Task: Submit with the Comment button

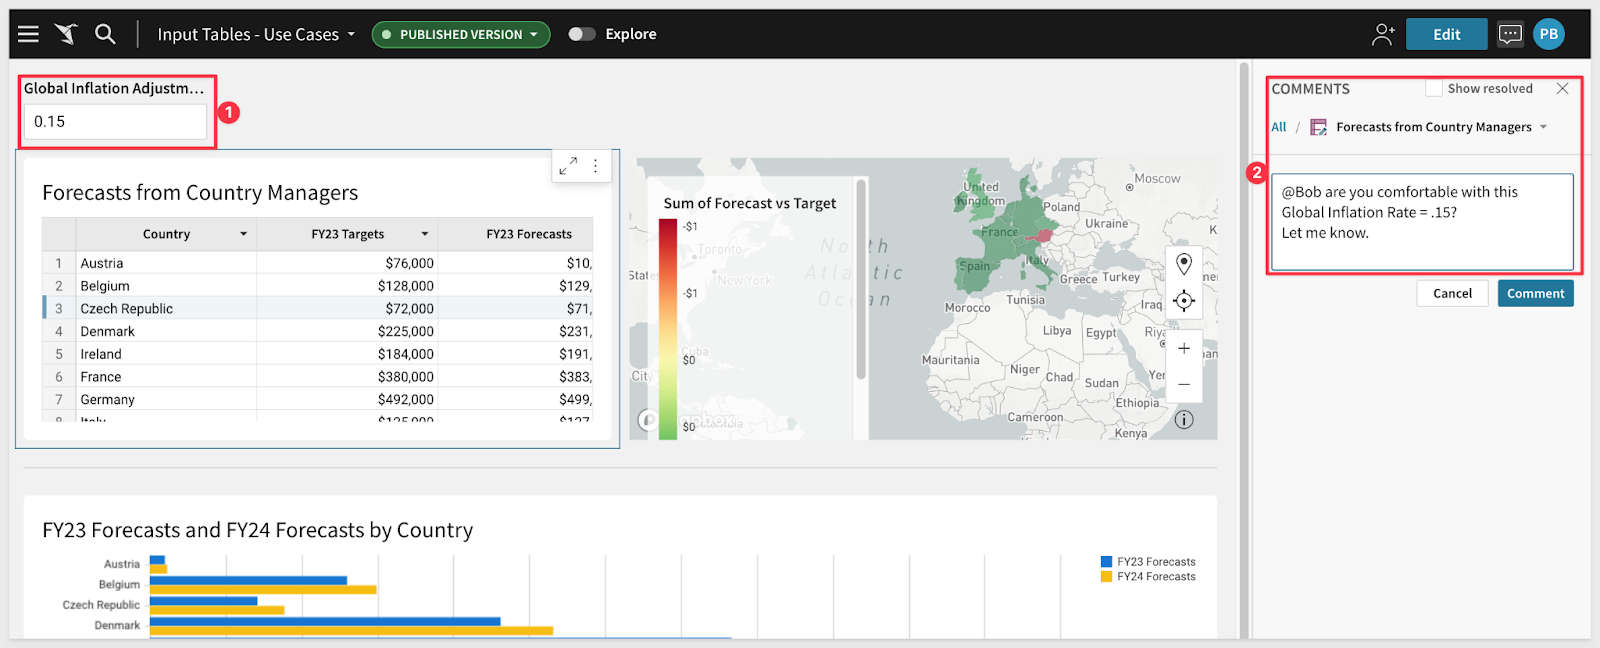Action: pos(1535,293)
